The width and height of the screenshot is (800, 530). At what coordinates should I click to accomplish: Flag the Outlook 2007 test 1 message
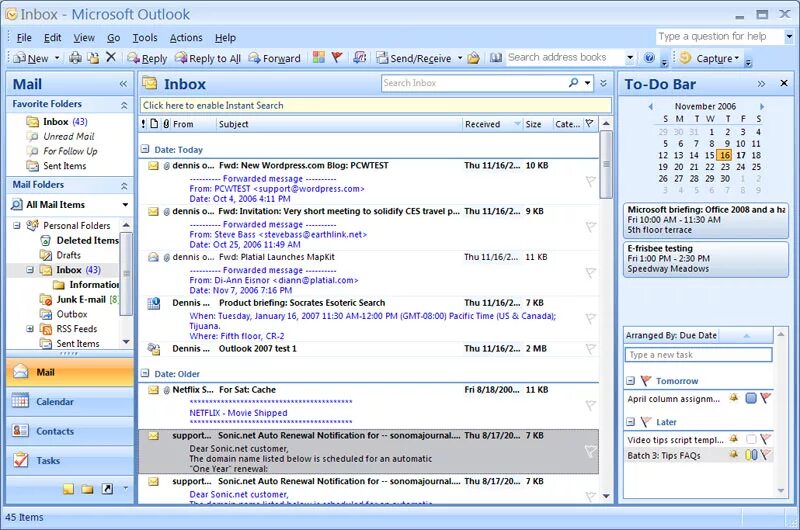(x=591, y=349)
